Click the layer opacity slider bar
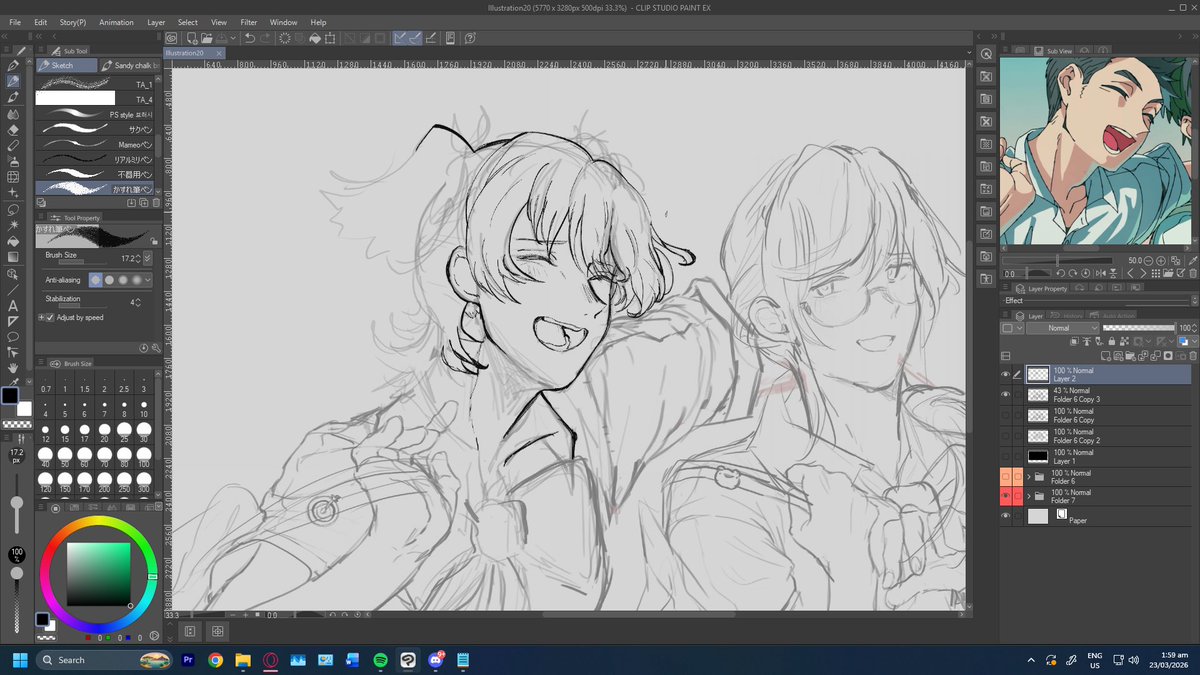The width and height of the screenshot is (1200, 675). pyautogui.click(x=1138, y=328)
